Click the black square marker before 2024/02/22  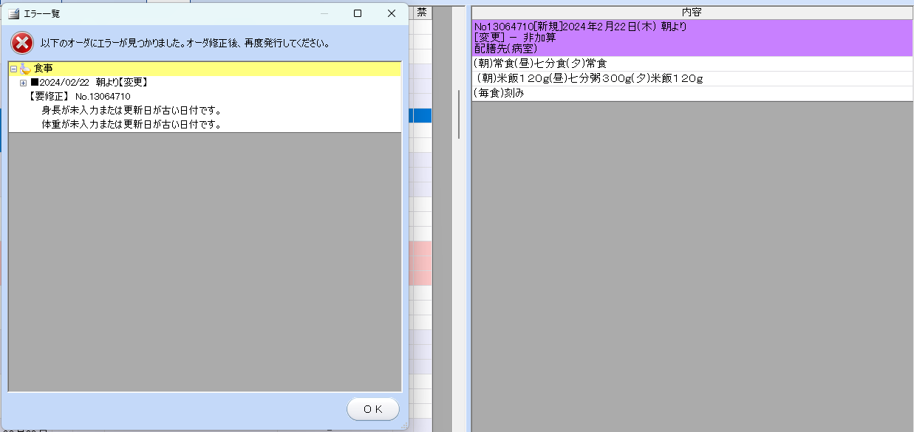pyautogui.click(x=34, y=83)
